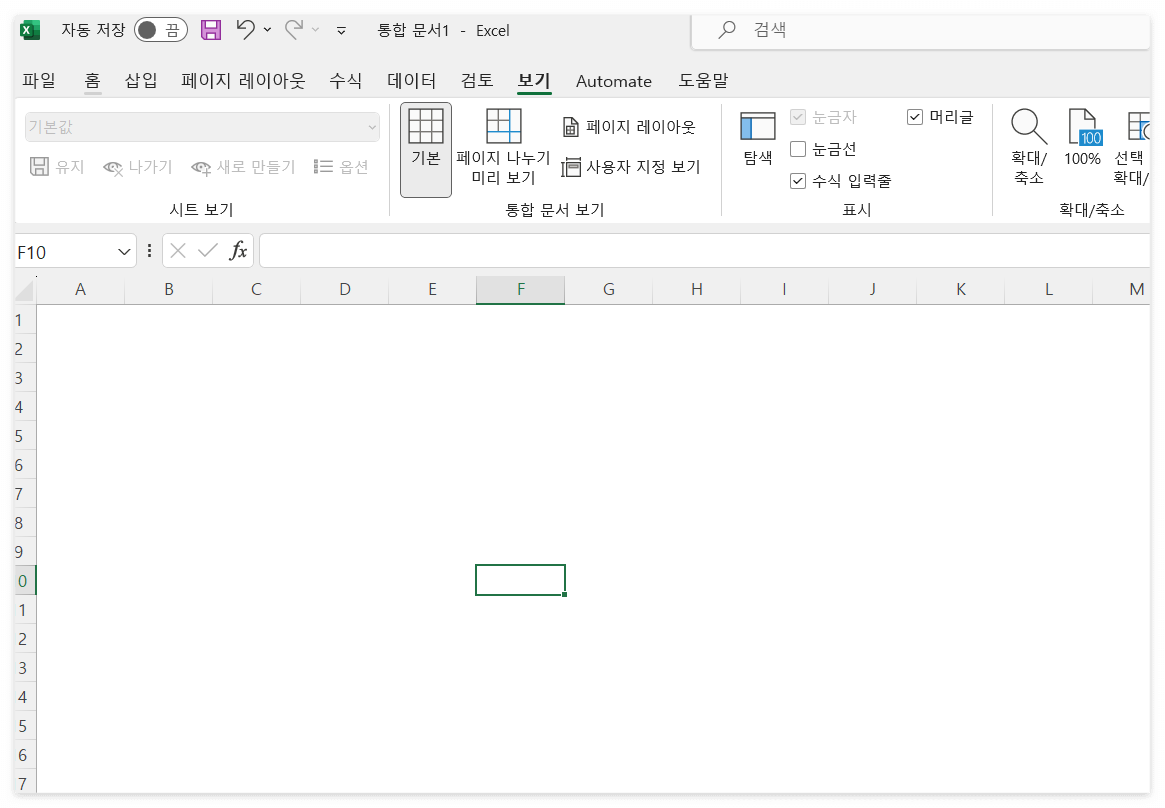Switch to the 홈 tab

pyautogui.click(x=92, y=80)
